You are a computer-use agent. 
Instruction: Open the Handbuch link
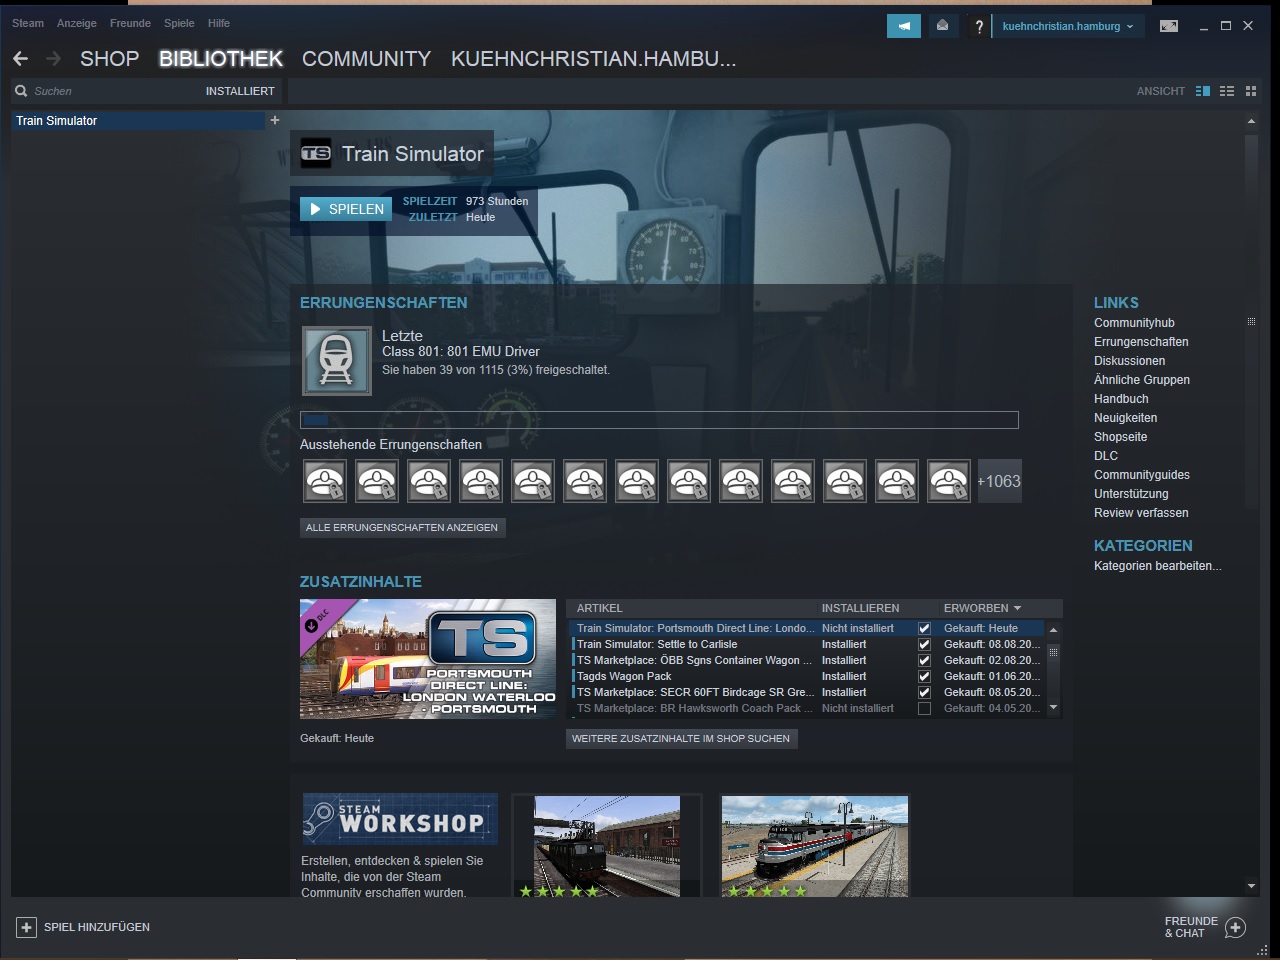[x=1121, y=399]
